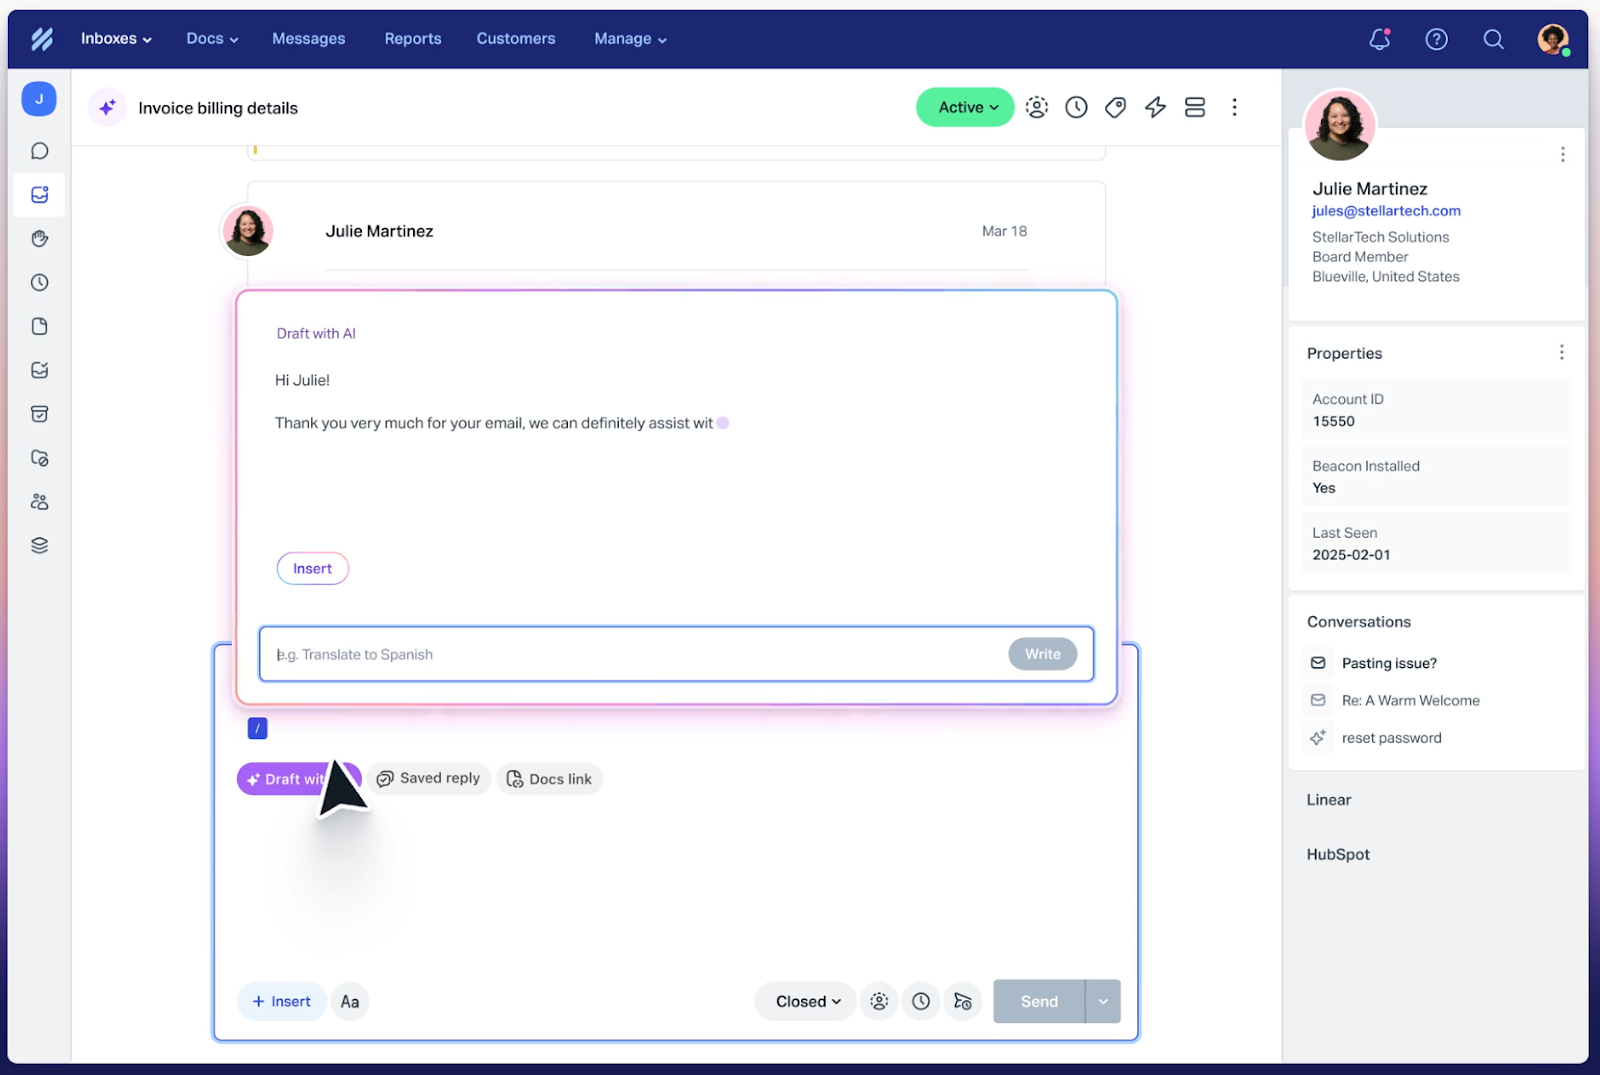Open the tag icon in the conversation toolbar
This screenshot has width=1600, height=1075.
pos(1115,107)
